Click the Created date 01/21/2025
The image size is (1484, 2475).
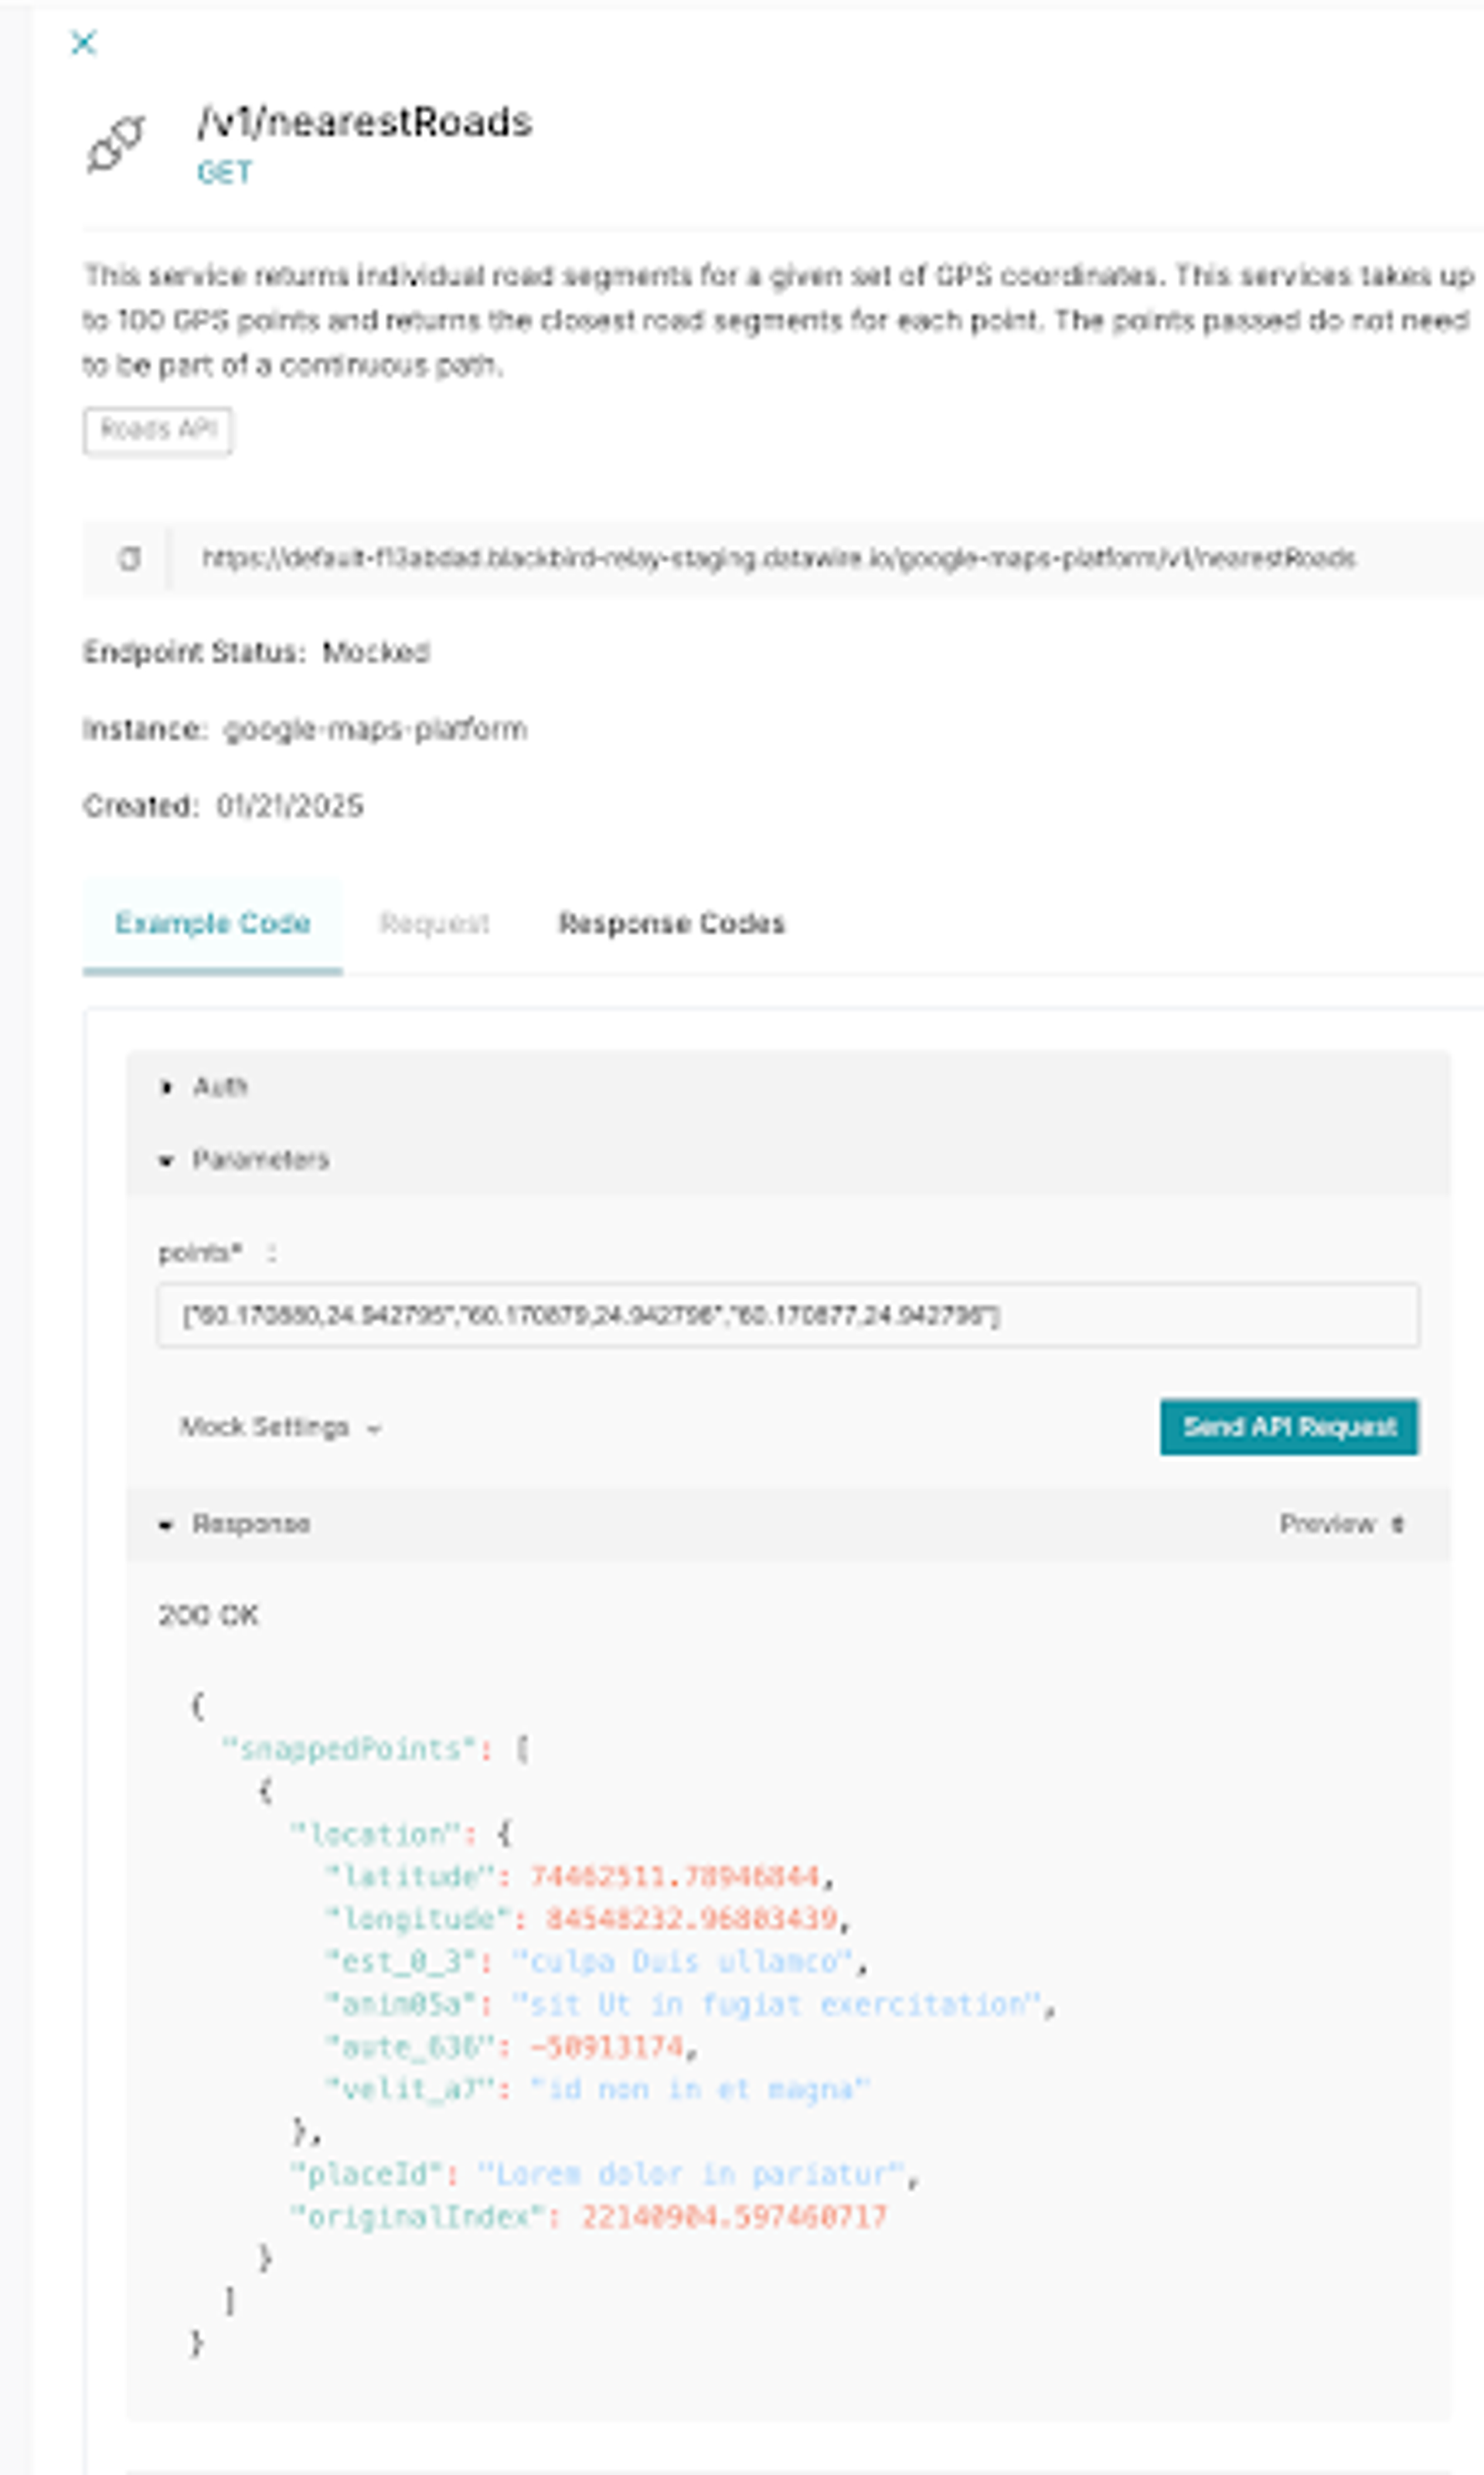pyautogui.click(x=290, y=806)
